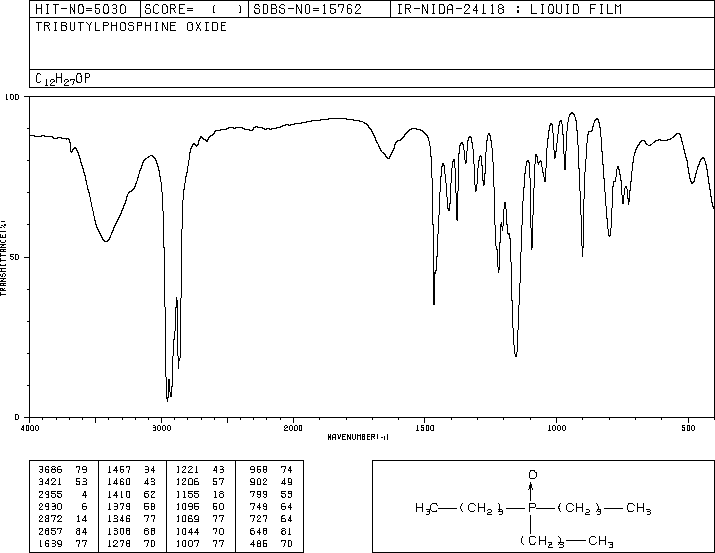Select the 1346 table entry

119,519
